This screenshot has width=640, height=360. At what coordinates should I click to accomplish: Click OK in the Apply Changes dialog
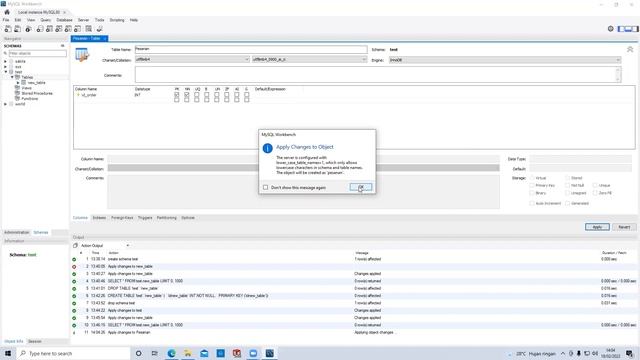click(x=361, y=187)
